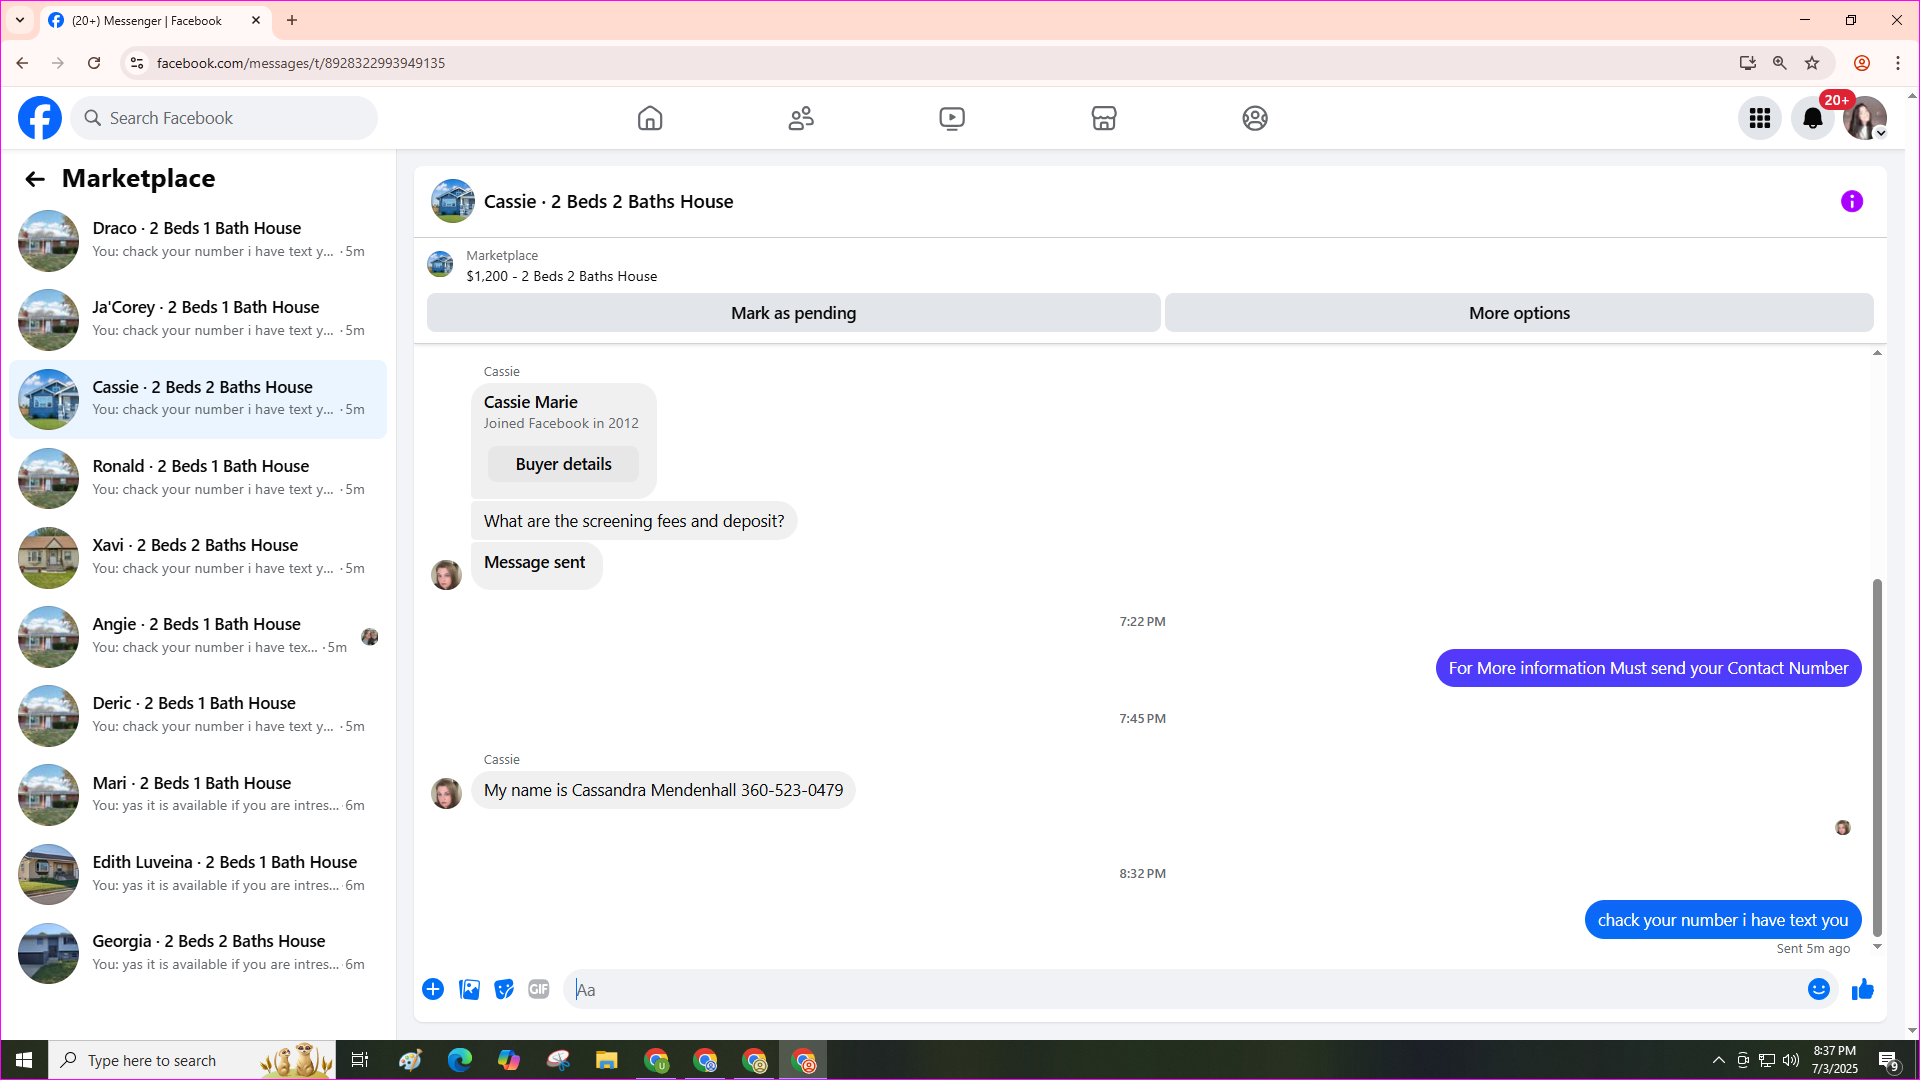Screen dimensions: 1920x1080
Task: Click the chat scrollbar thumb
Action: pos(1877,757)
